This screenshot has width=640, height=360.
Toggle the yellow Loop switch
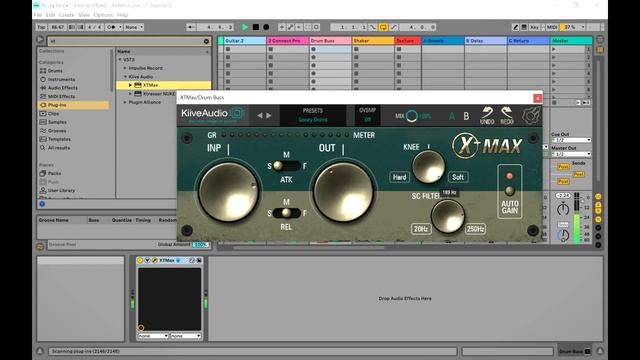coord(383,27)
